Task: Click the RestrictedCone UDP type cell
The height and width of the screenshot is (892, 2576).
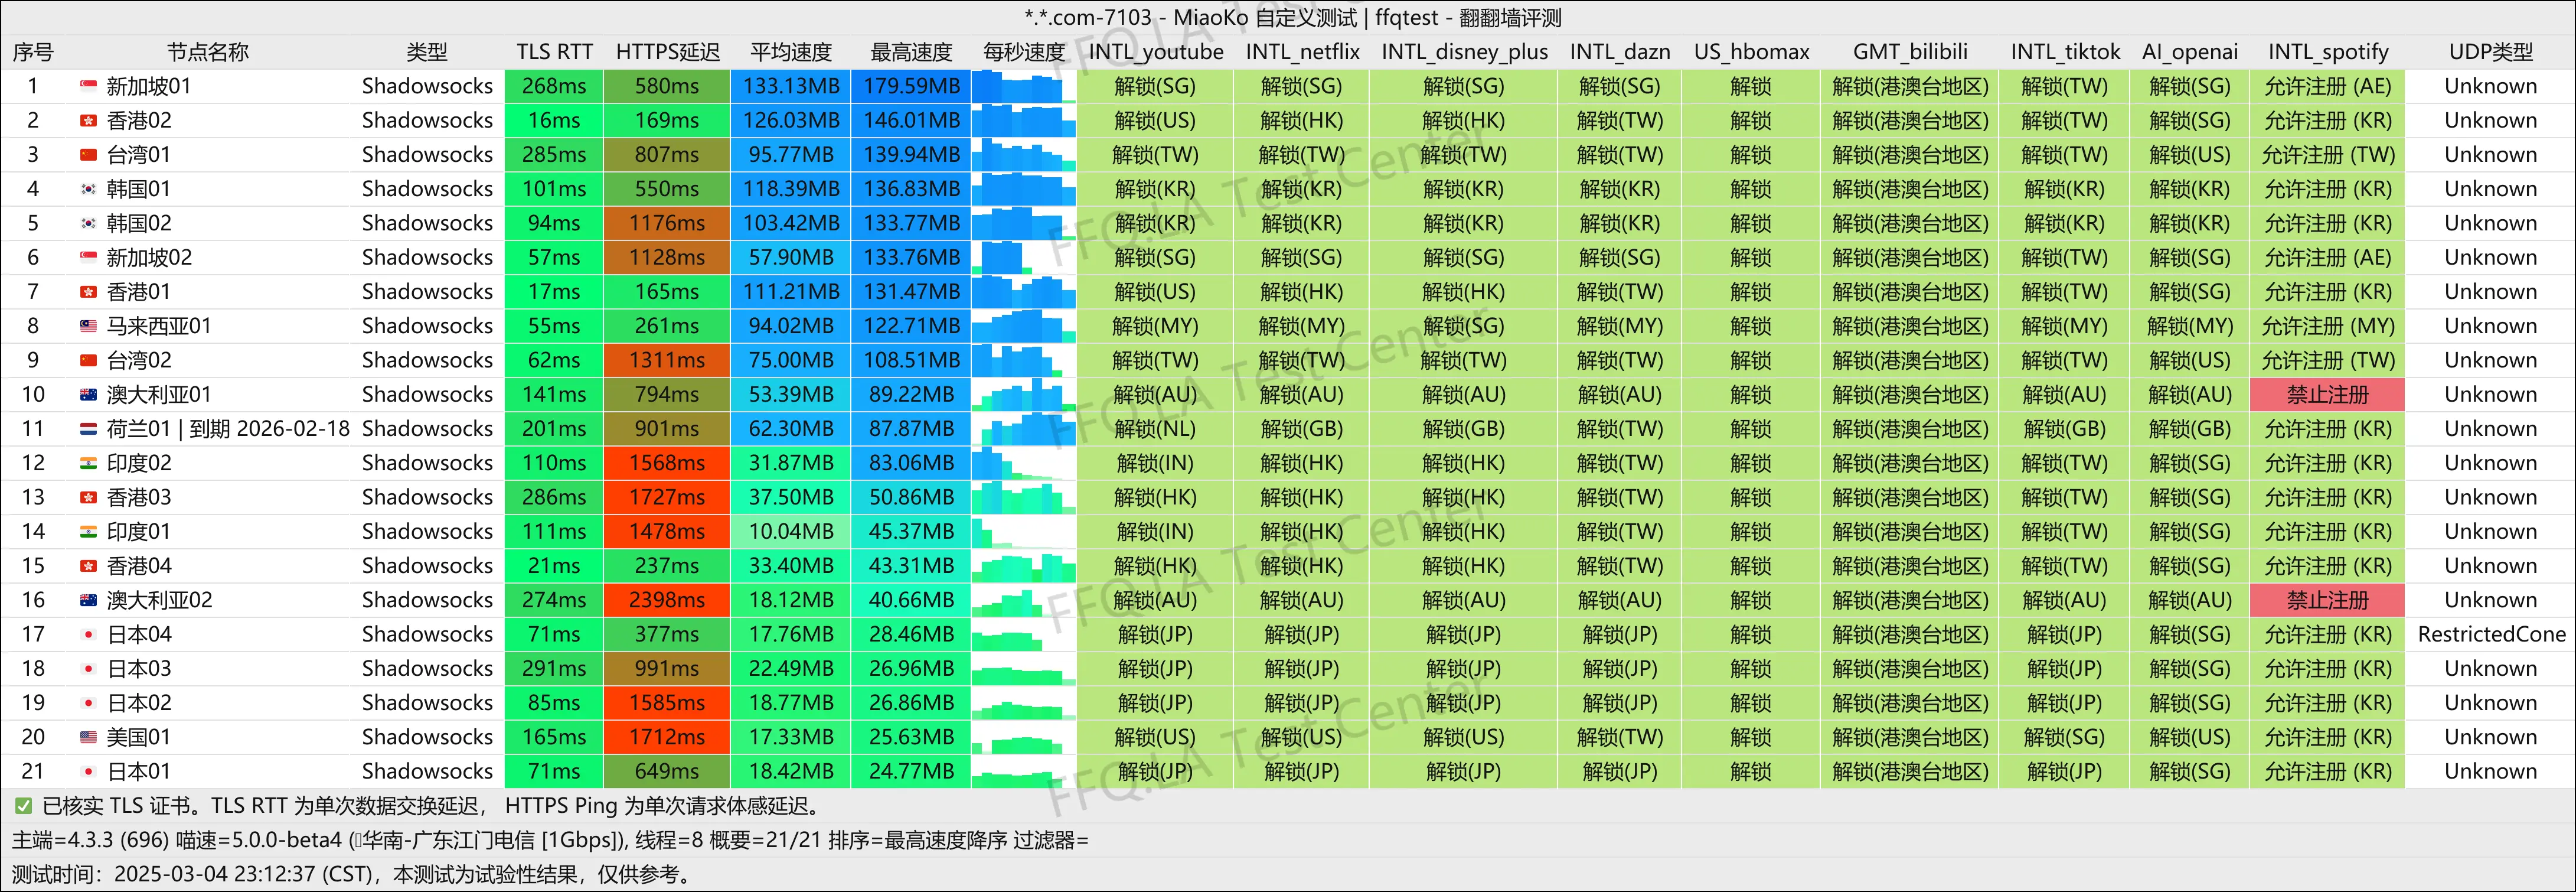Action: coord(2491,635)
